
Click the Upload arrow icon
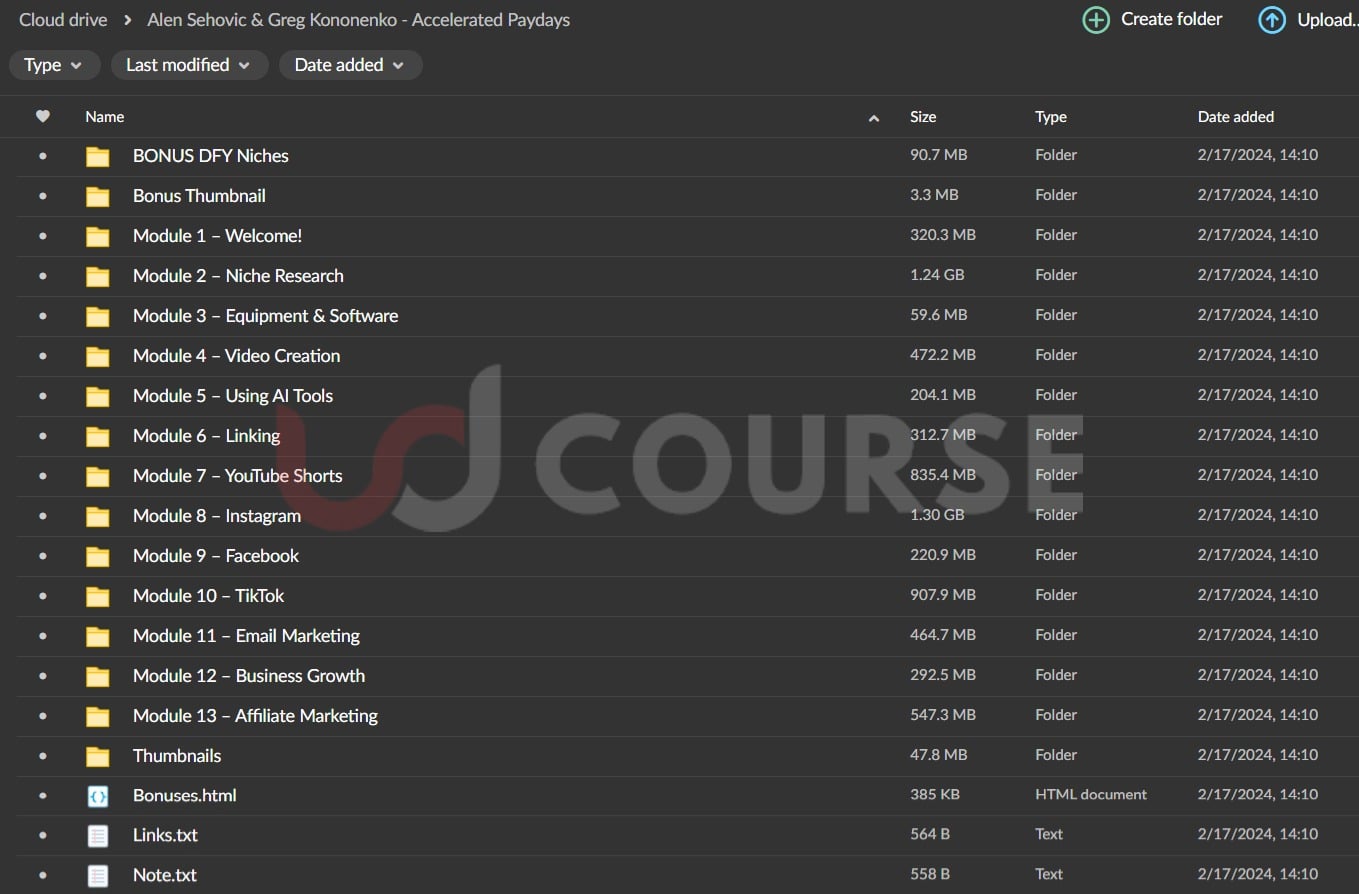(1272, 20)
